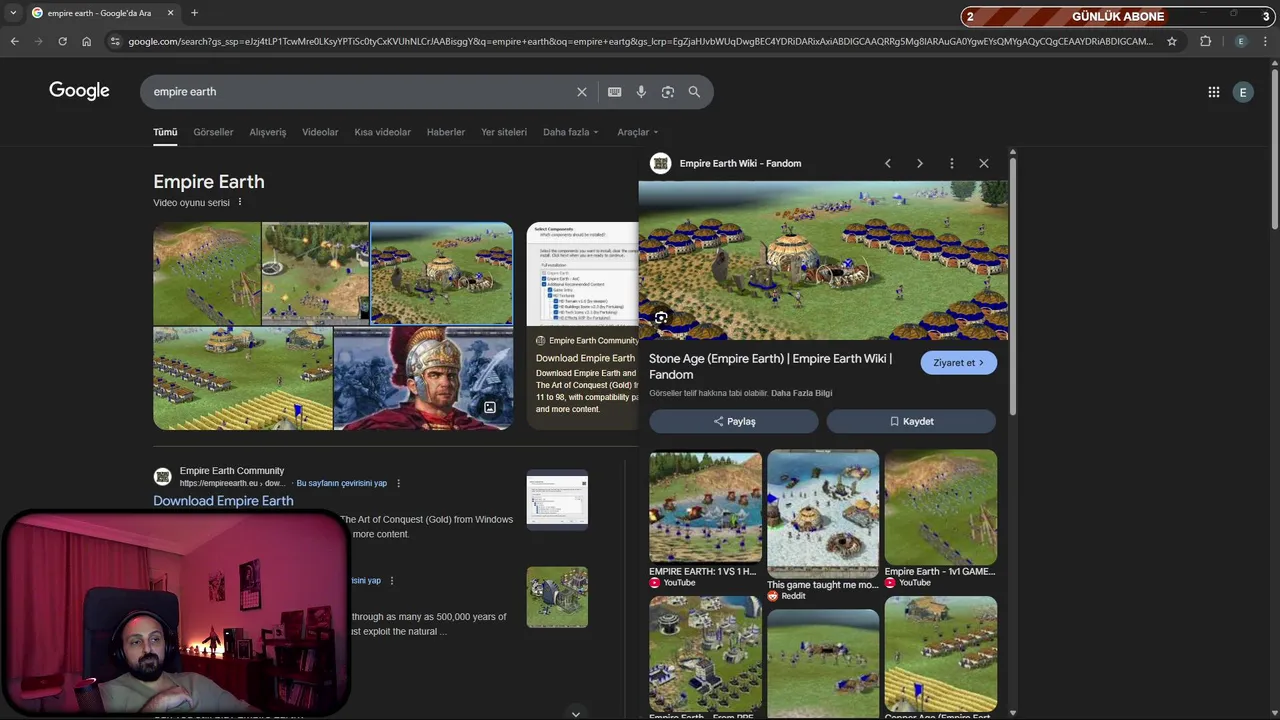Clear the search box with the X
1280x720 pixels.
pyautogui.click(x=582, y=92)
